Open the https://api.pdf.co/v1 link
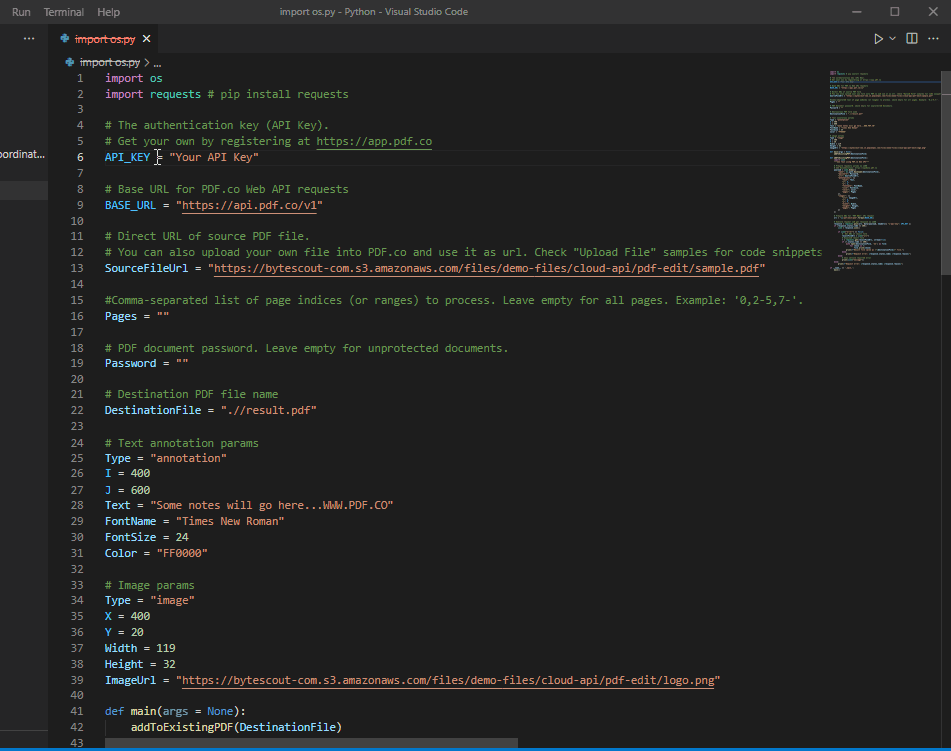 249,206
